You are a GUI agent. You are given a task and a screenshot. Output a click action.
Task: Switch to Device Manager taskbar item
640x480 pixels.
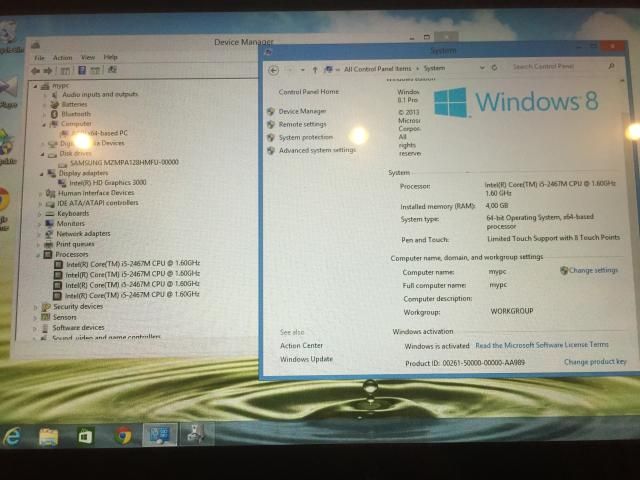tap(196, 434)
